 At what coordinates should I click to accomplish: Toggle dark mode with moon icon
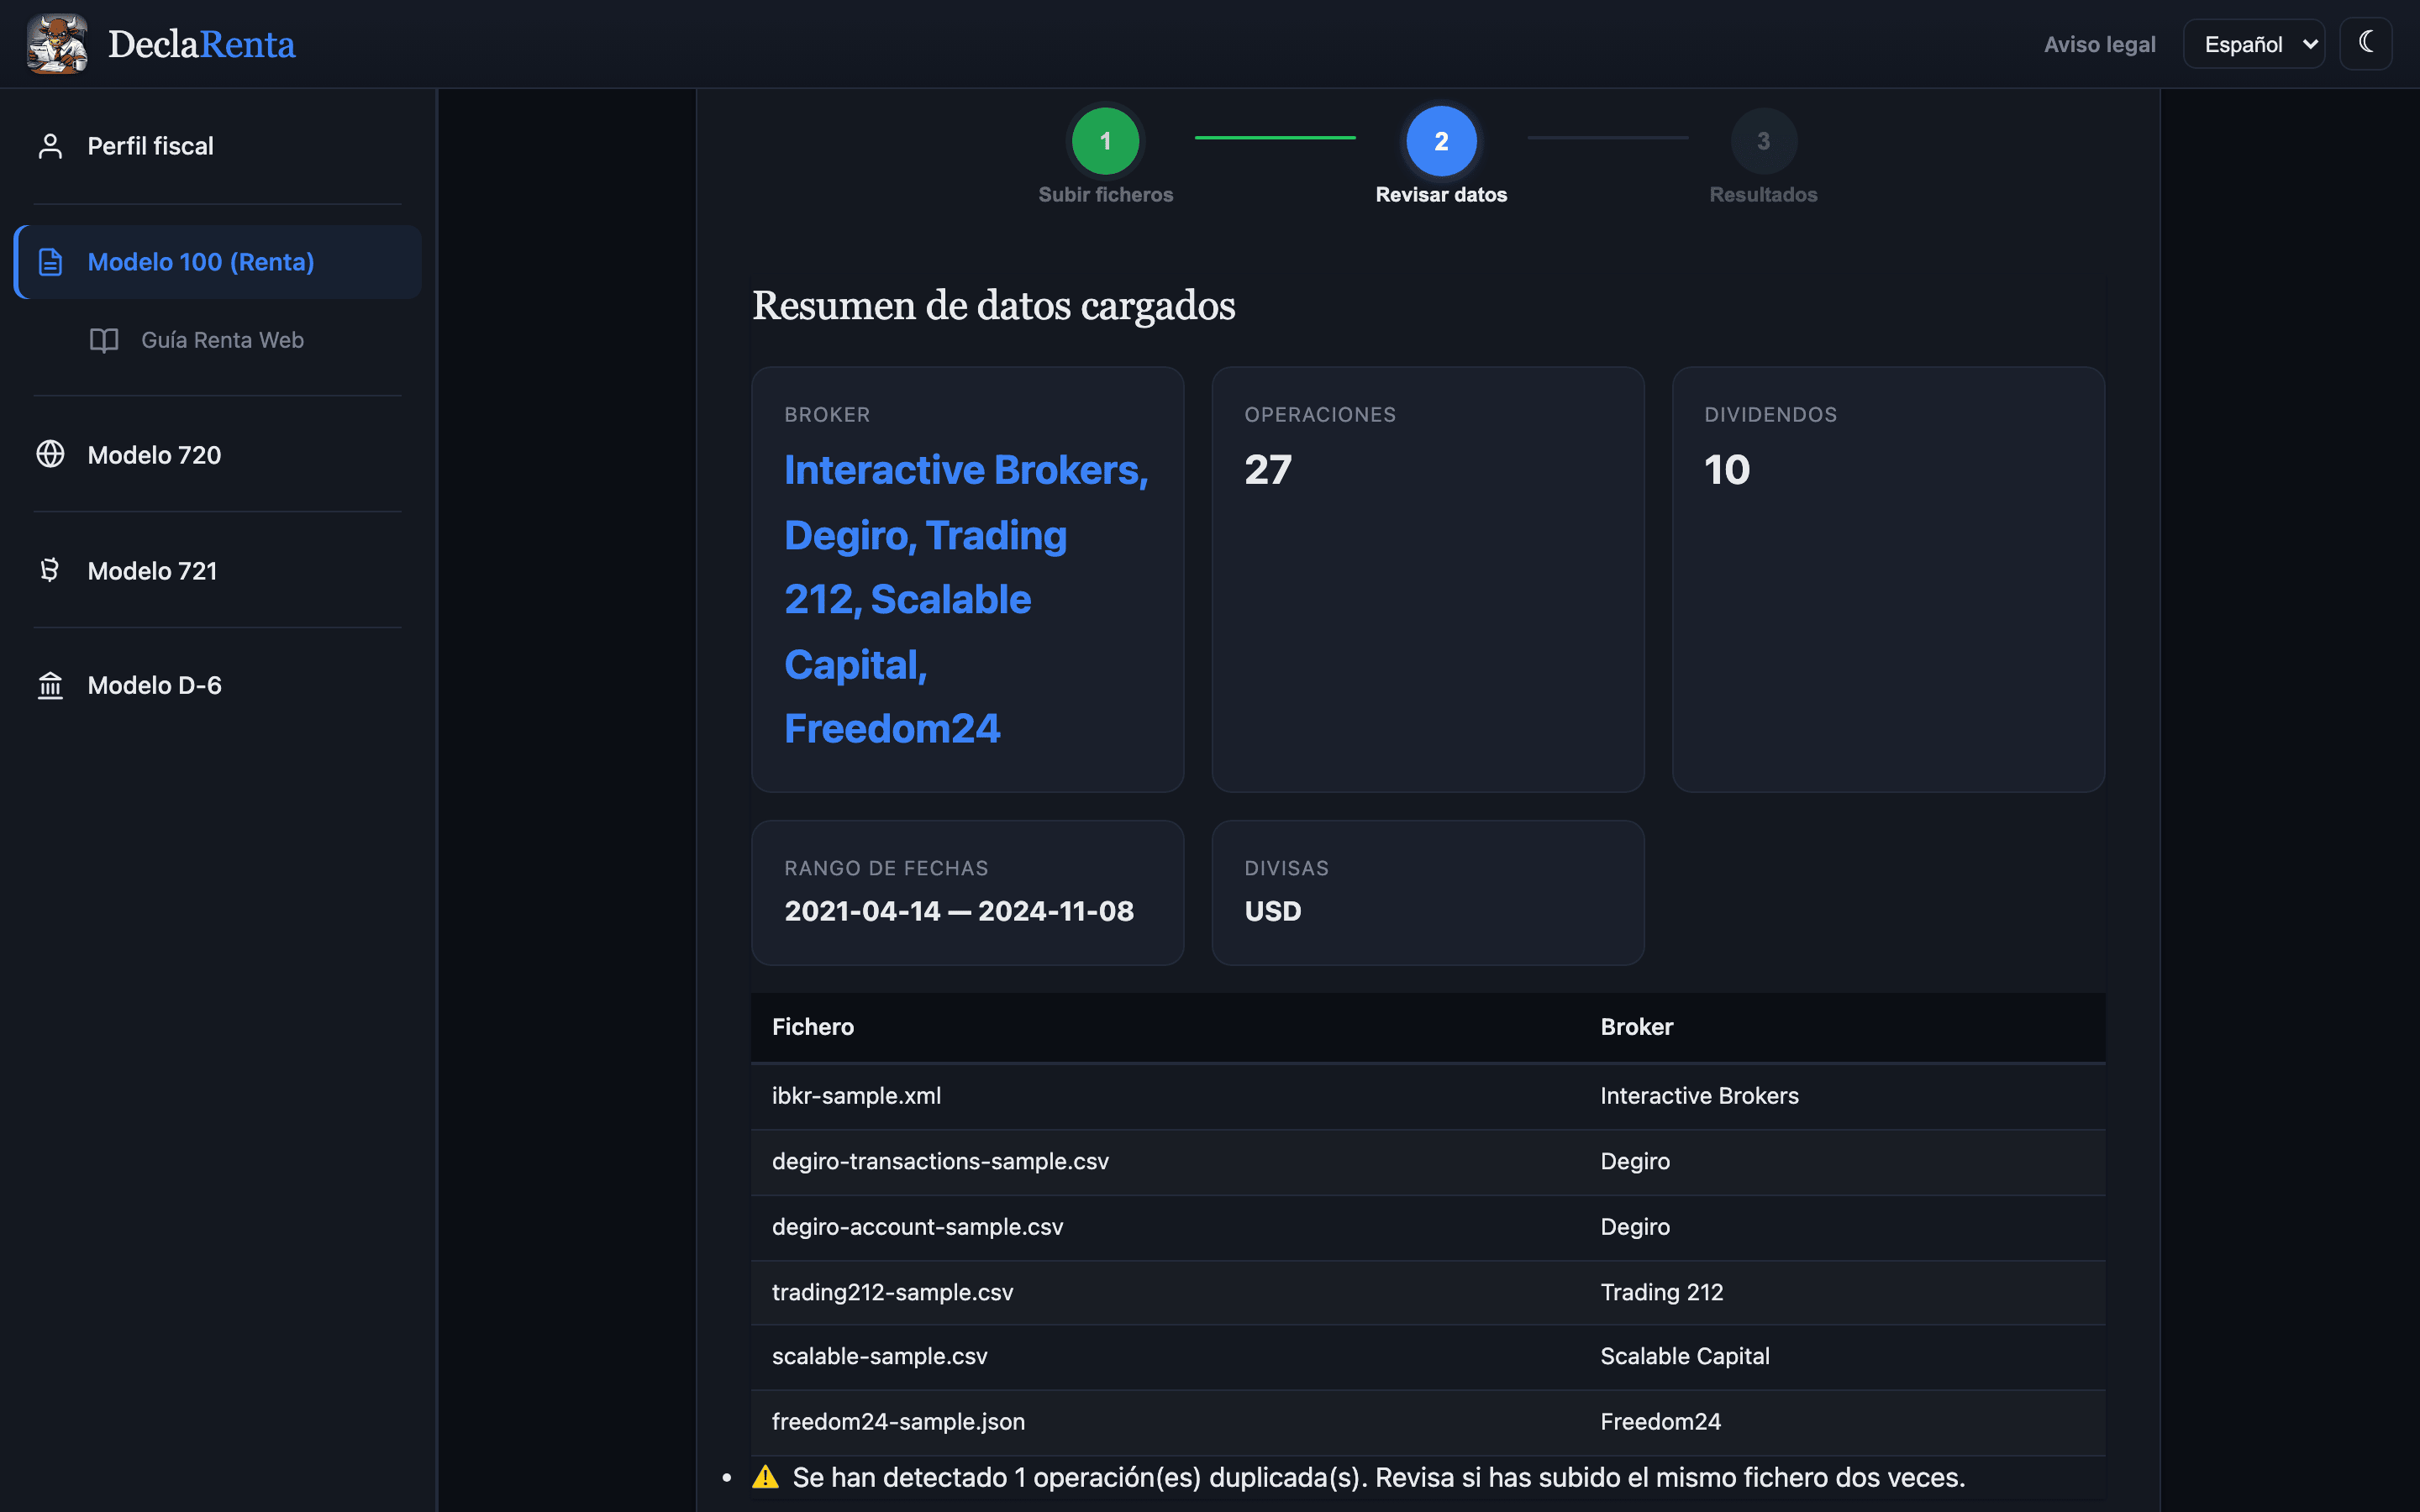2365,44
